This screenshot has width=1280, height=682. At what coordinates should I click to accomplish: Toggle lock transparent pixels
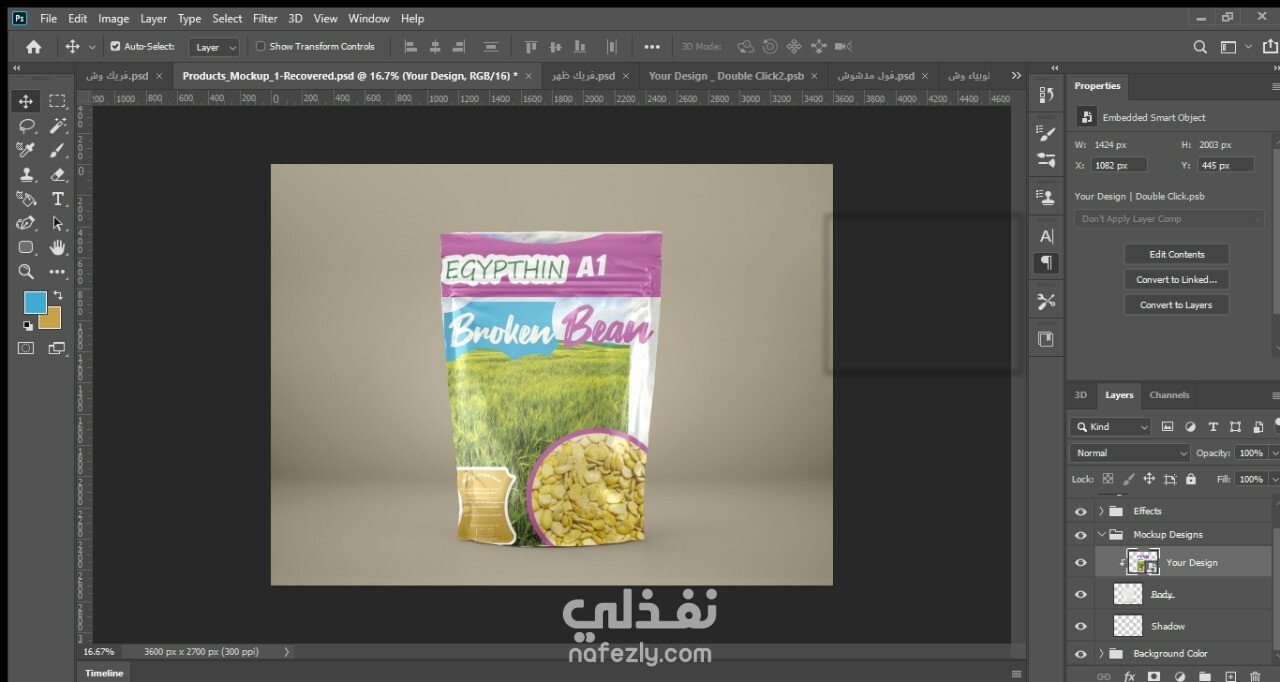click(x=1109, y=479)
